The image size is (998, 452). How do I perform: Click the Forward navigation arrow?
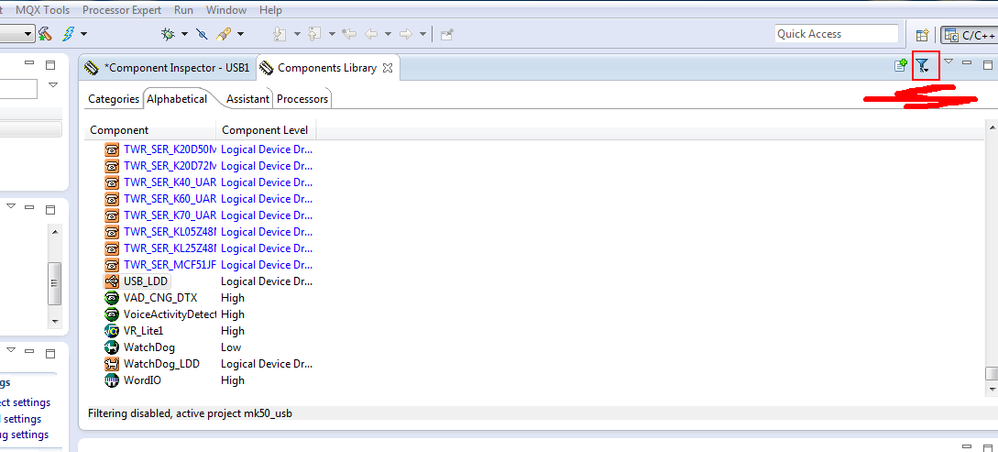405,34
